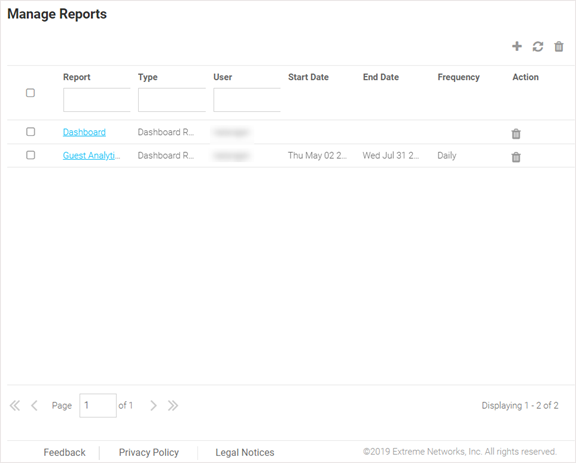Image resolution: width=576 pixels, height=463 pixels.
Task: Click the toolbar trash icon to delete selected reports
Action: 559,47
